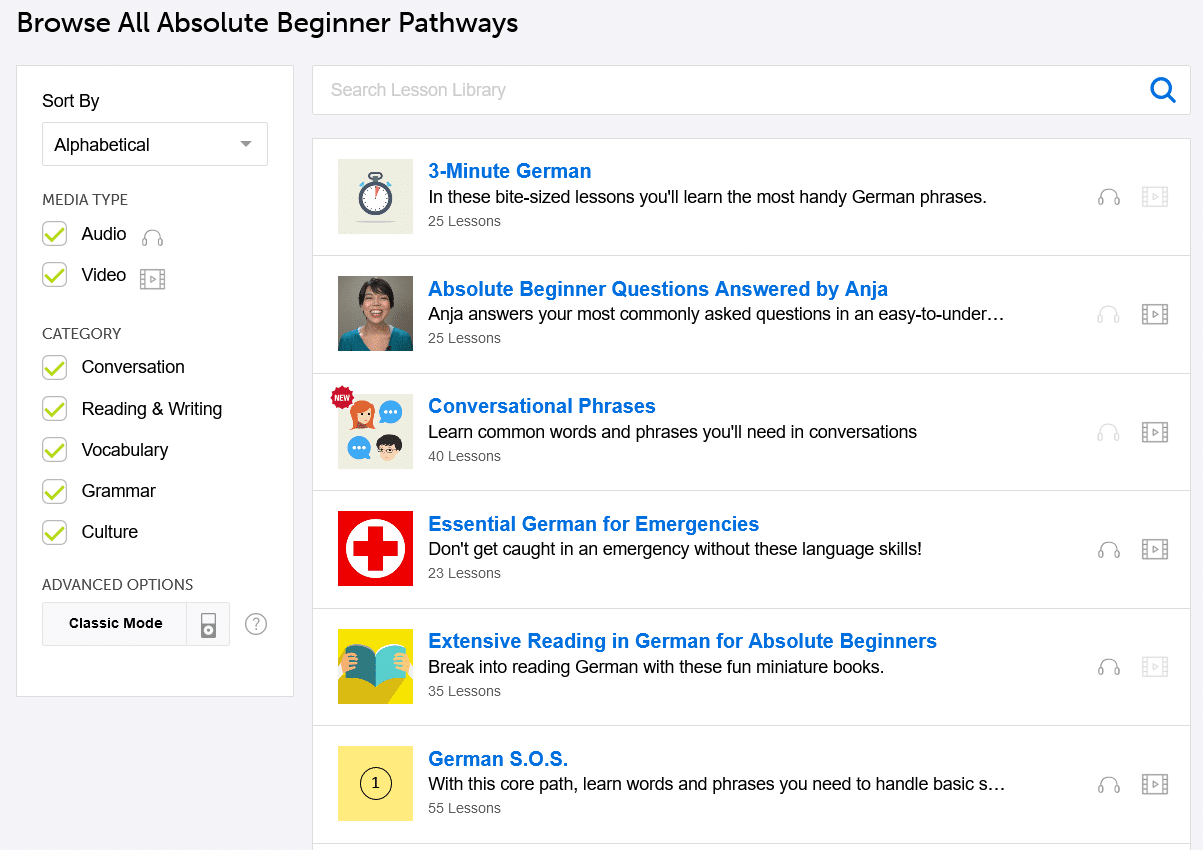1203x850 pixels.
Task: Click video icon for German S.O.S.
Action: point(1155,784)
